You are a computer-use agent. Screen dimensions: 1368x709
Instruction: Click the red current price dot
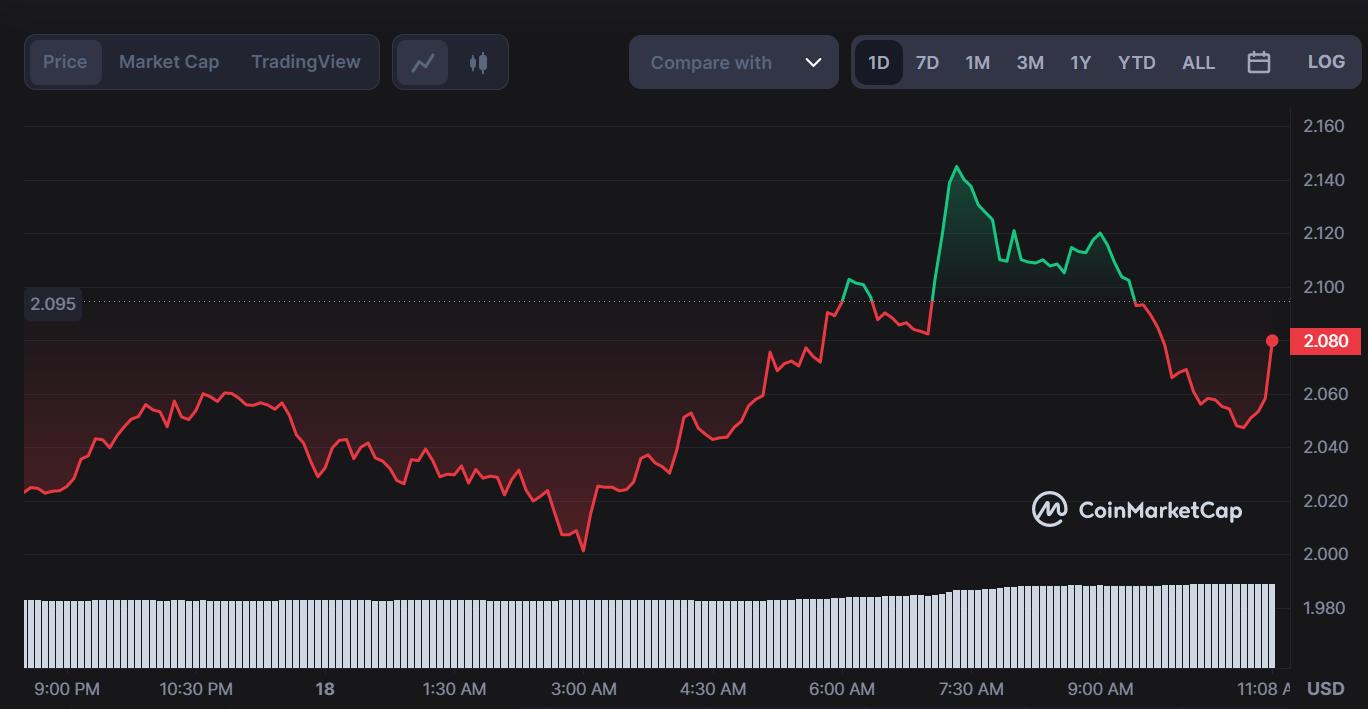point(1272,341)
